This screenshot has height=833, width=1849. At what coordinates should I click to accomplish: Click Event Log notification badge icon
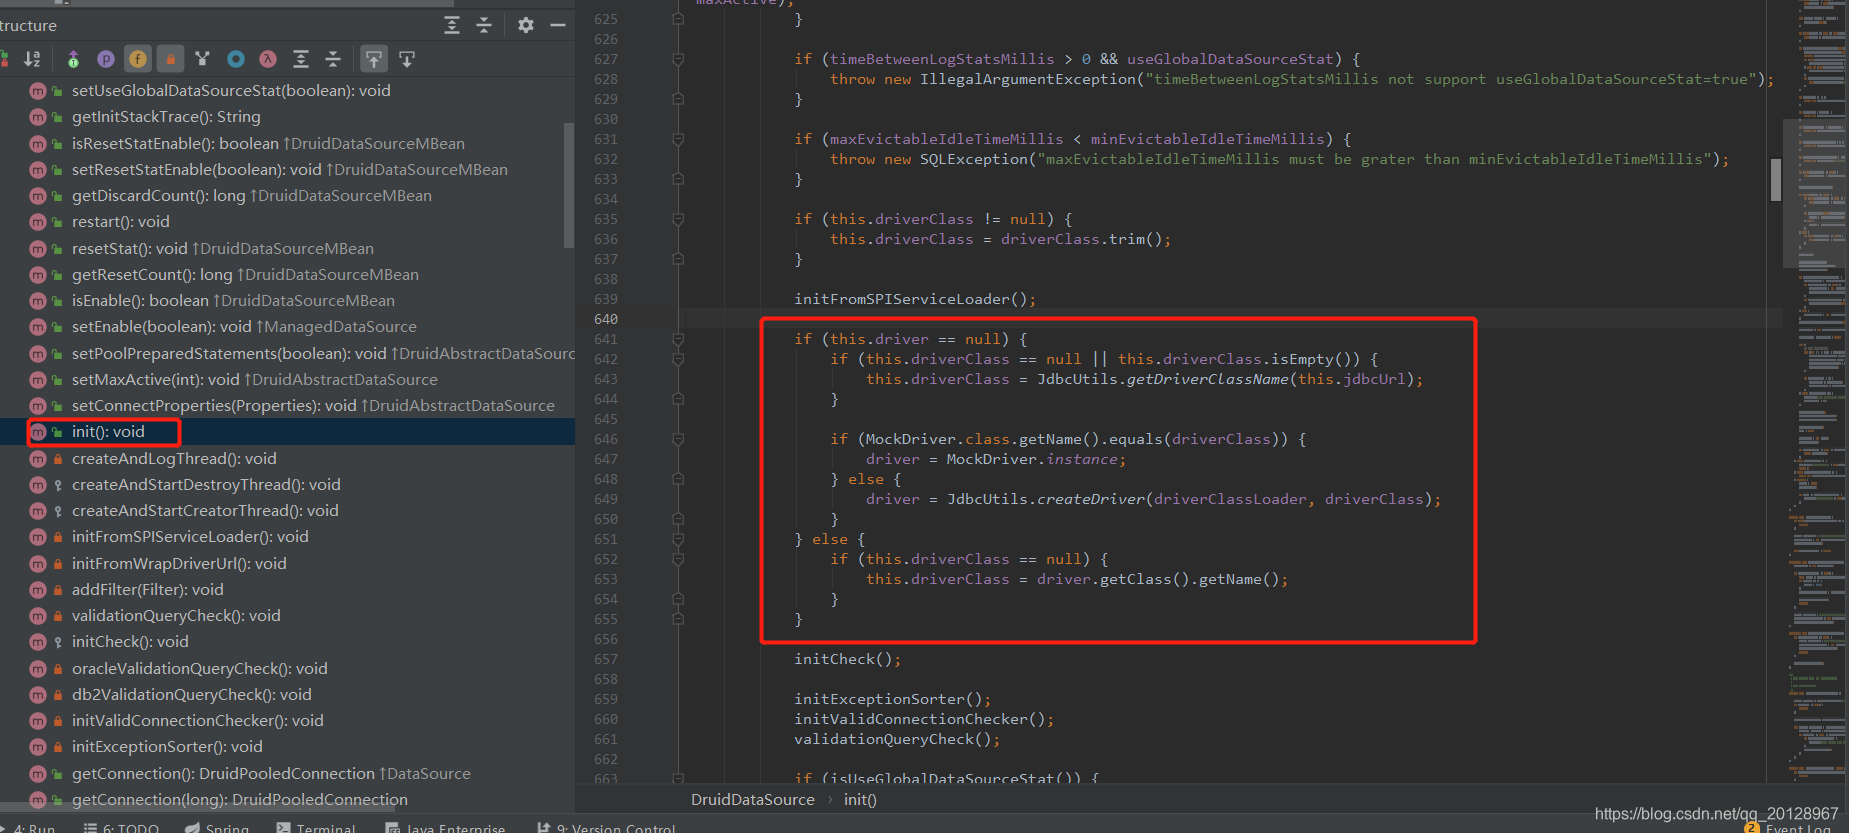1751,828
